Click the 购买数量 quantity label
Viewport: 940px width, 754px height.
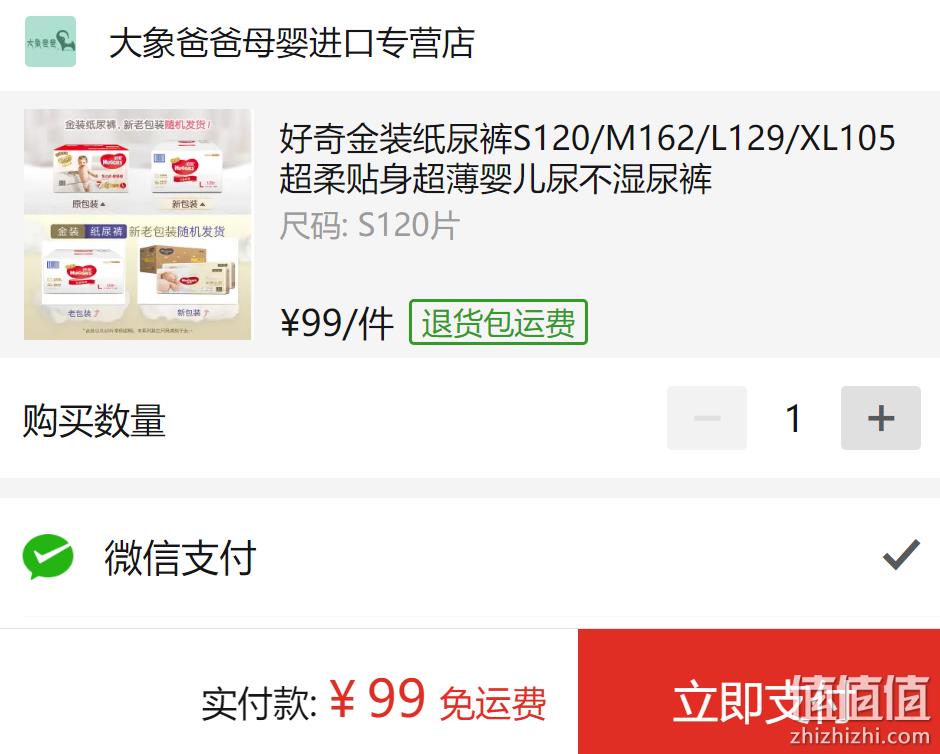pyautogui.click(x=94, y=420)
